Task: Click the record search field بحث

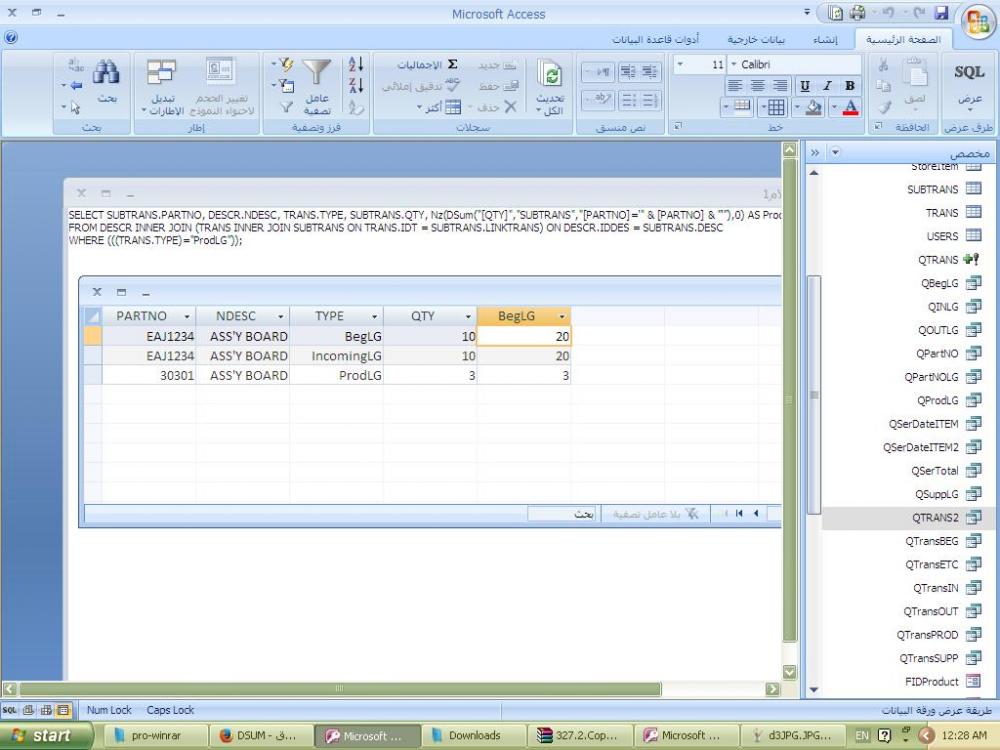Action: click(562, 514)
